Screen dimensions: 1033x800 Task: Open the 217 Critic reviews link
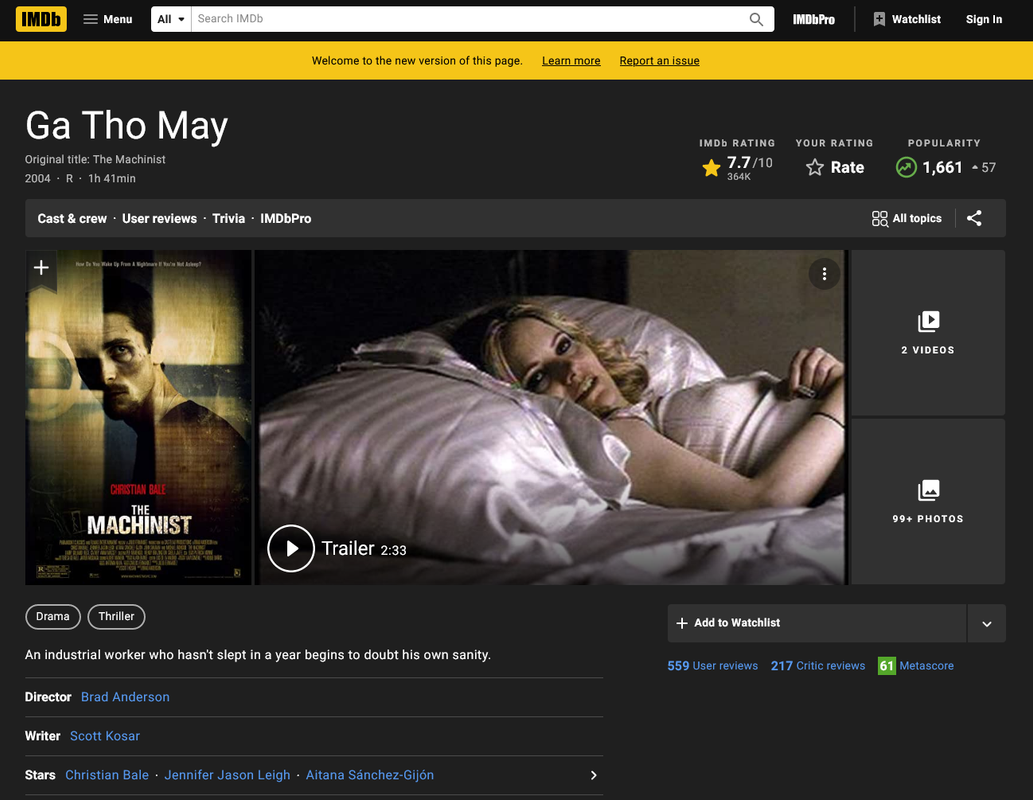point(818,666)
